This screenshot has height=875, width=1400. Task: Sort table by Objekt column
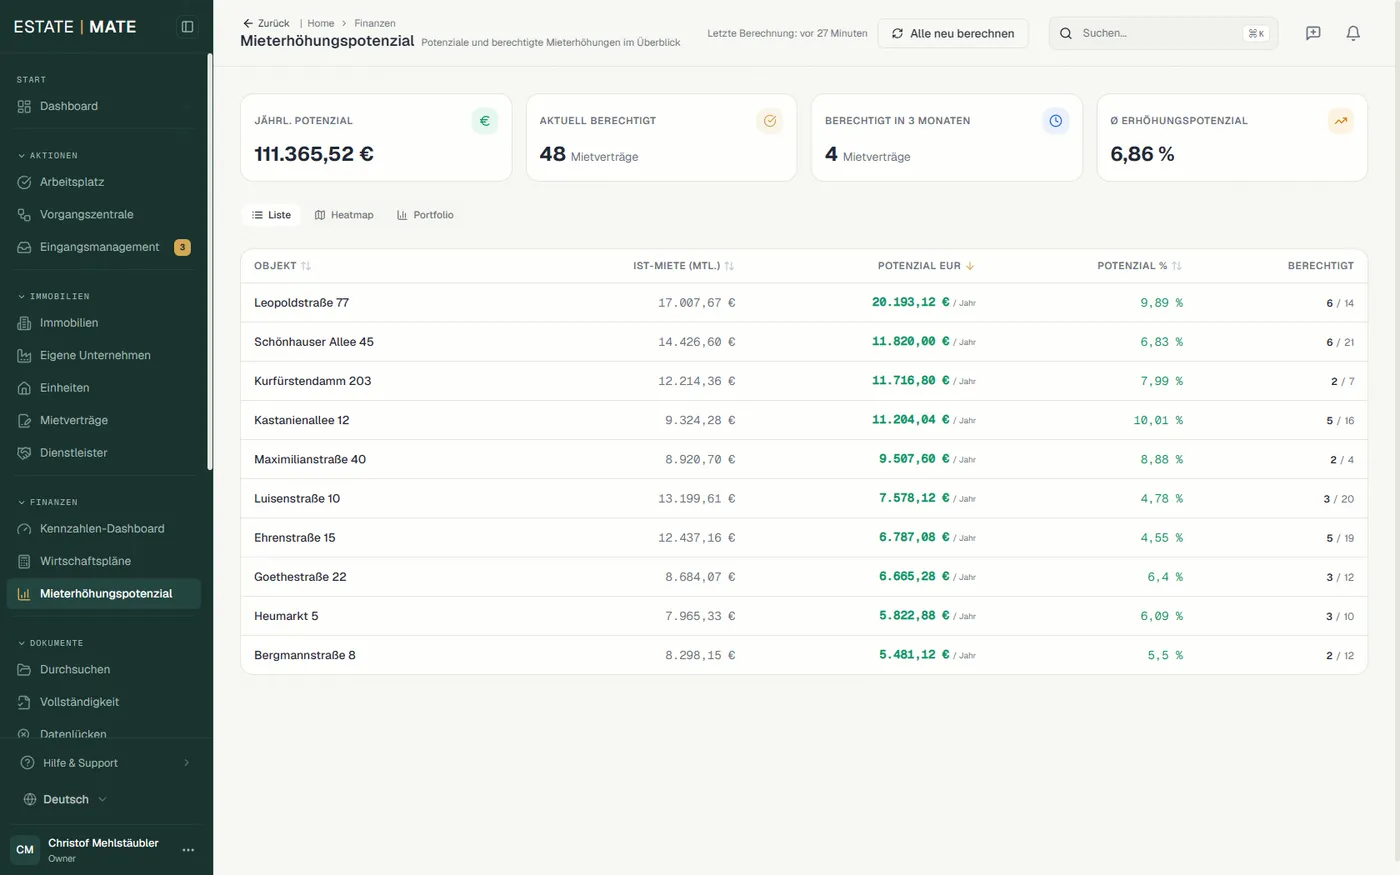coord(282,266)
